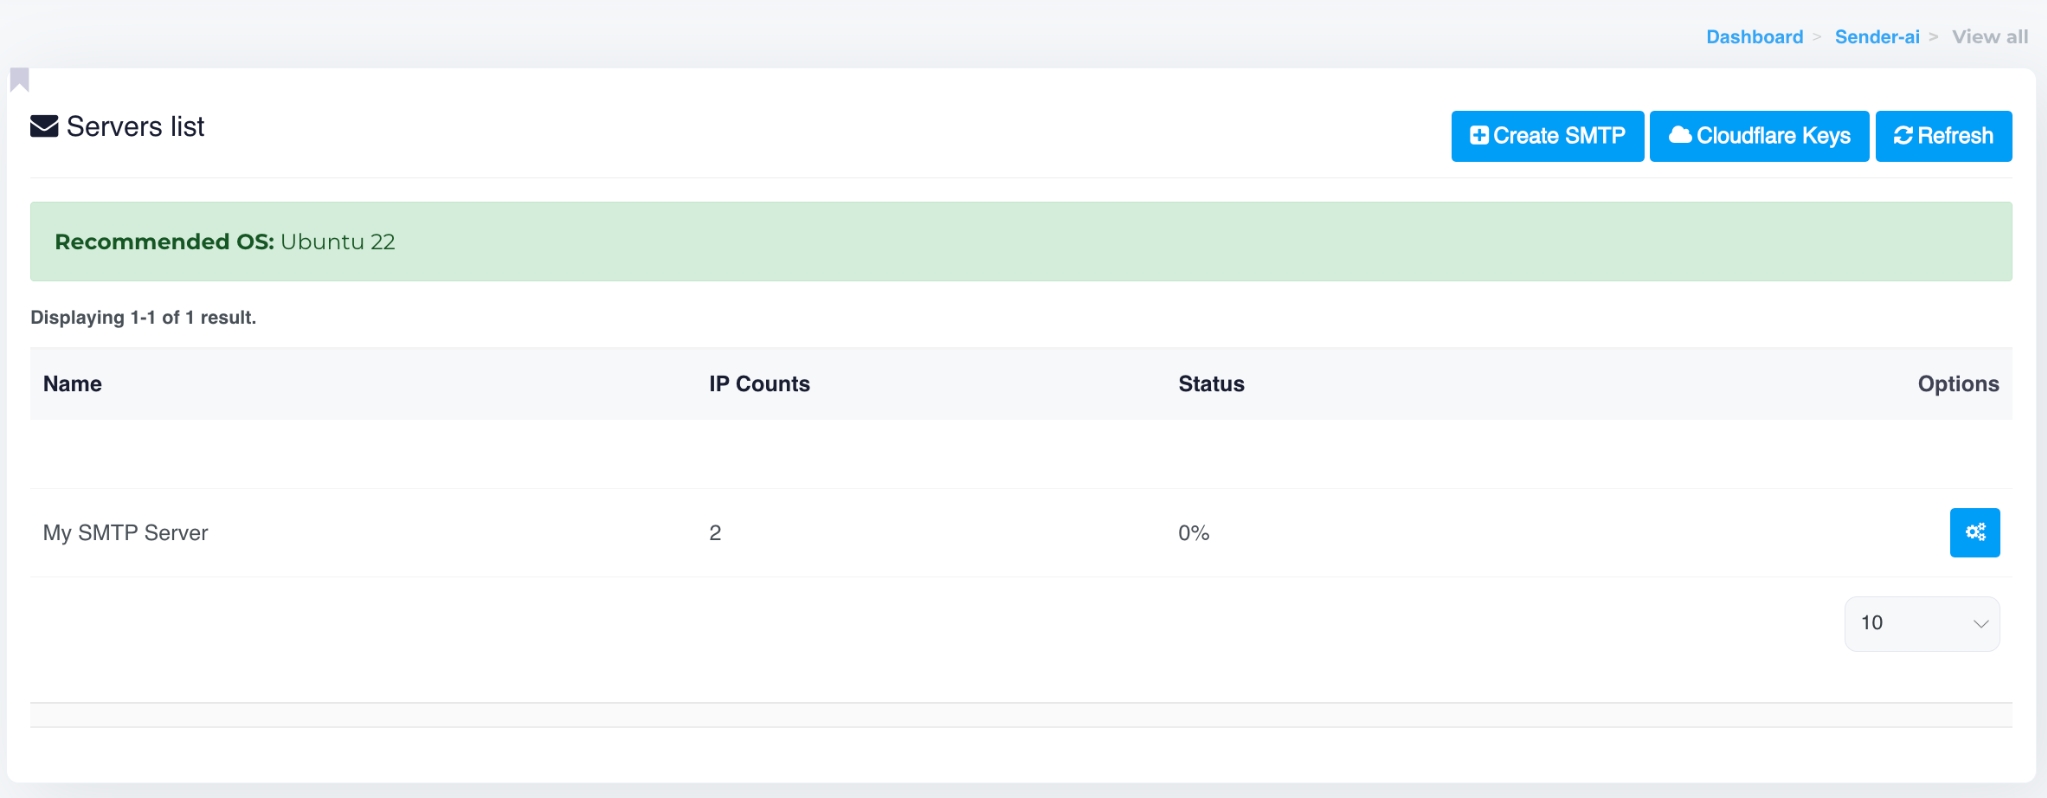
Task: Click the cloud icon on Cloudflare Keys
Action: [x=1680, y=135]
